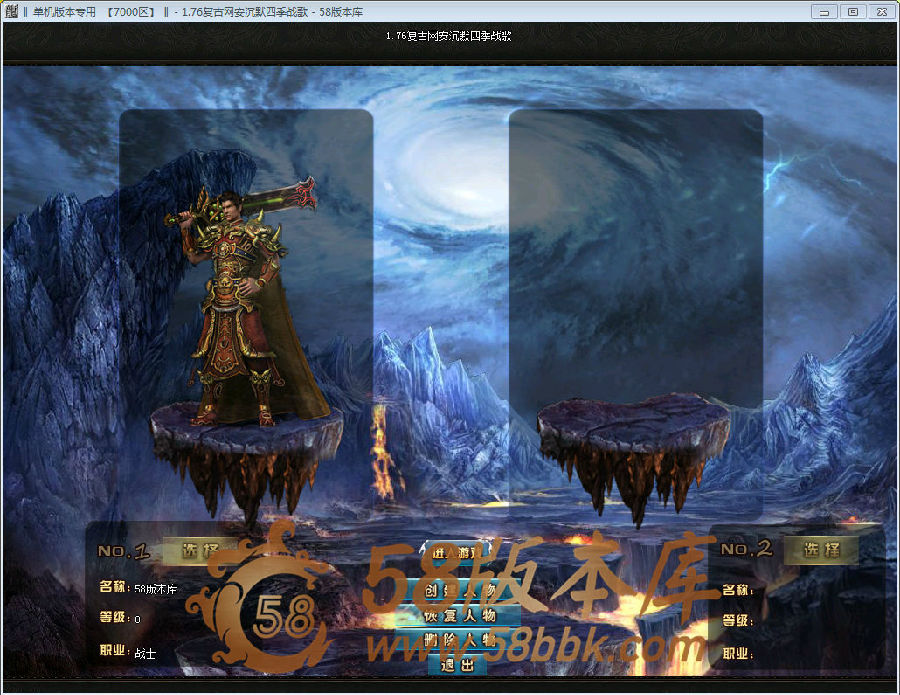Click the server title 1.76复古网安沉默四季战歌
The height and width of the screenshot is (695, 900).
[448, 36]
